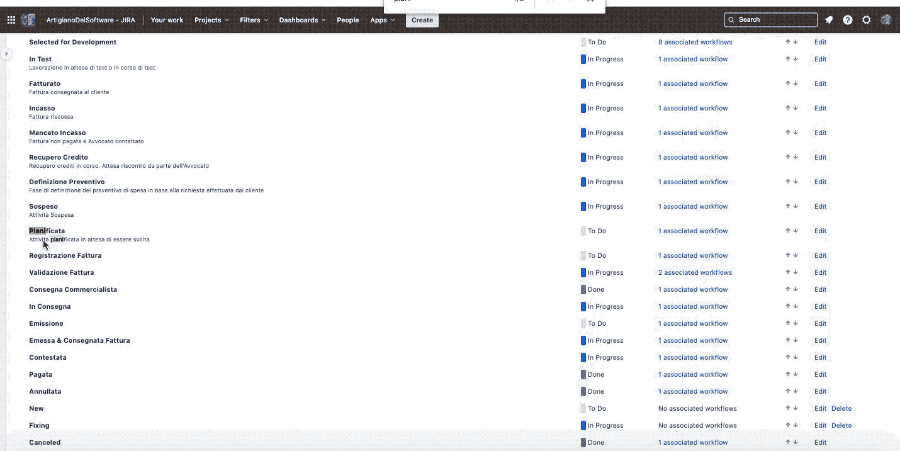Move Pianificata status up with arrow

click(x=788, y=231)
